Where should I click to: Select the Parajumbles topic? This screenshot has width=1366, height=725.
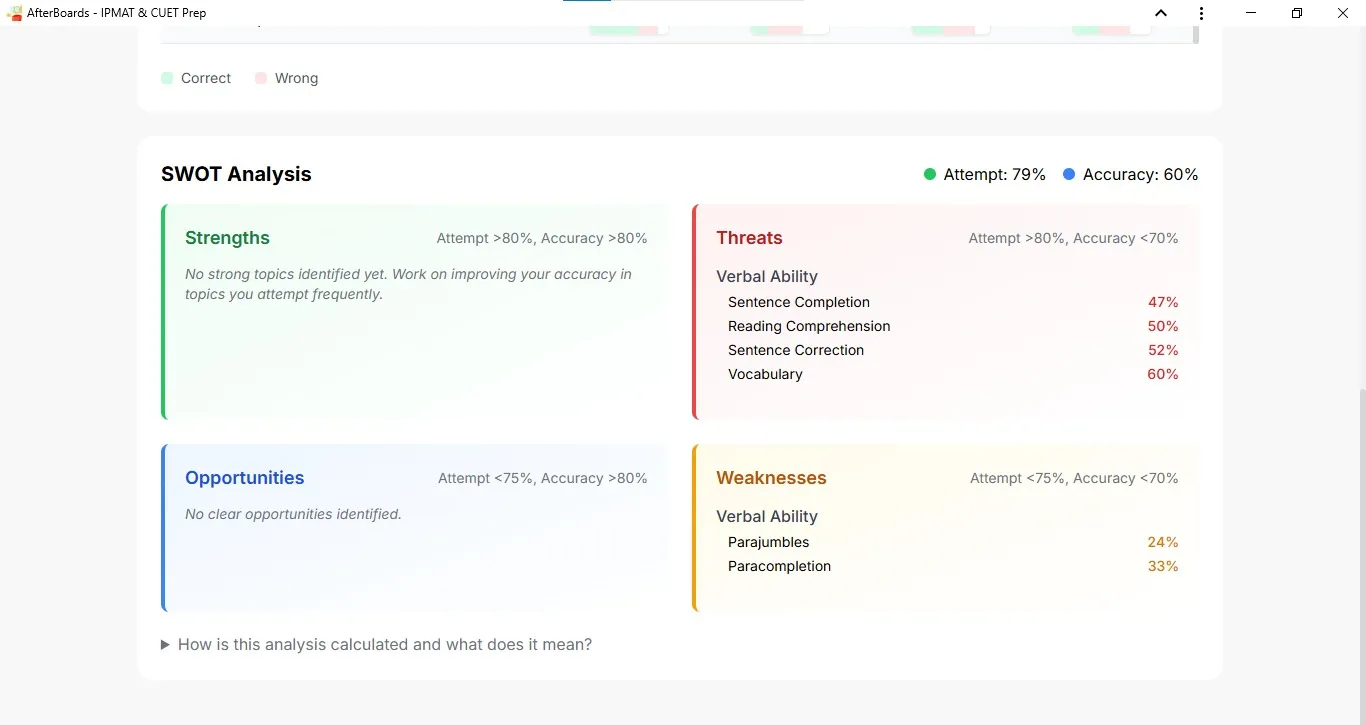pos(769,542)
